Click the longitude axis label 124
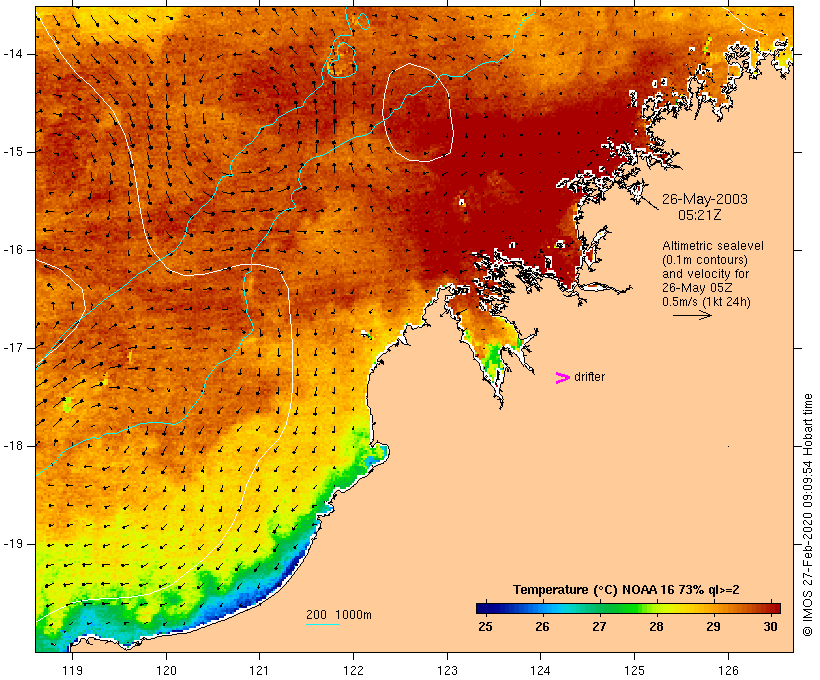This screenshot has width=820, height=680. coord(540,670)
